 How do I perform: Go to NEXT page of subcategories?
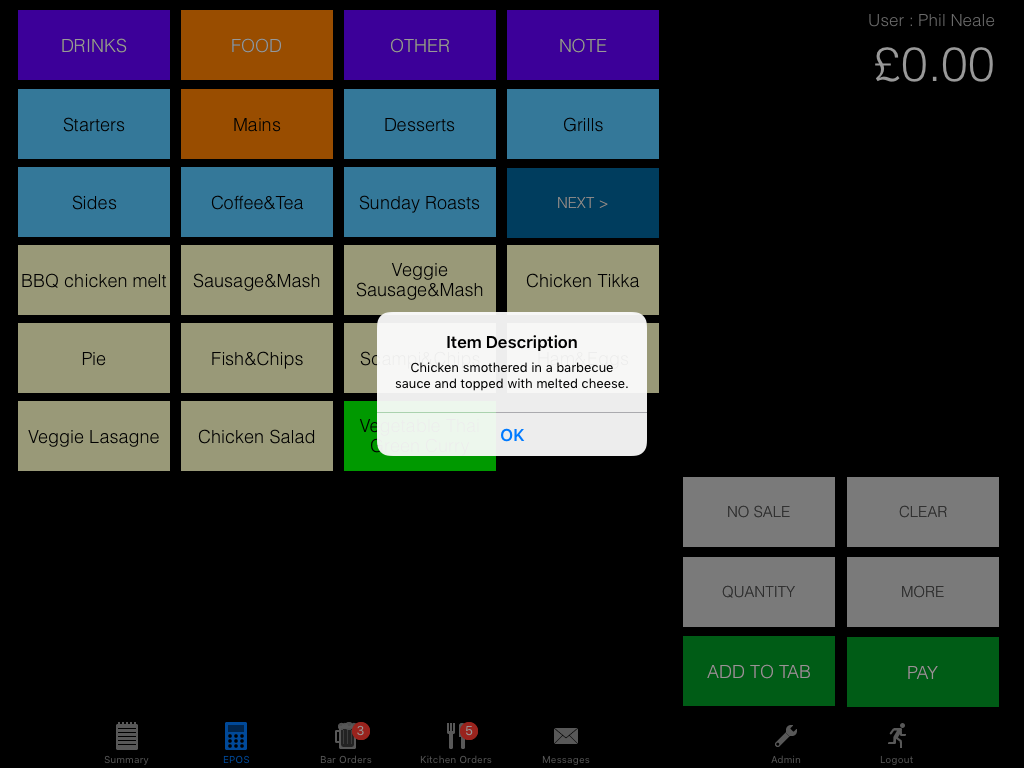tap(583, 202)
